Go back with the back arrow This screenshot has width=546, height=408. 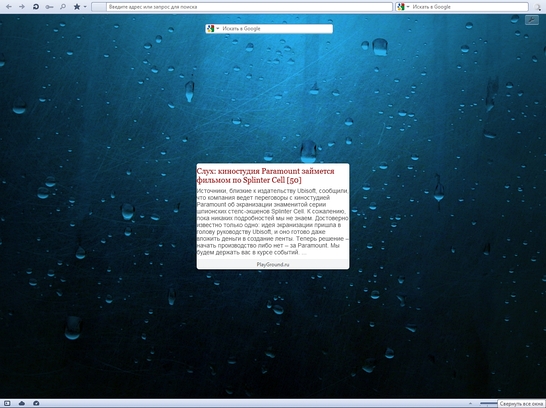point(9,7)
